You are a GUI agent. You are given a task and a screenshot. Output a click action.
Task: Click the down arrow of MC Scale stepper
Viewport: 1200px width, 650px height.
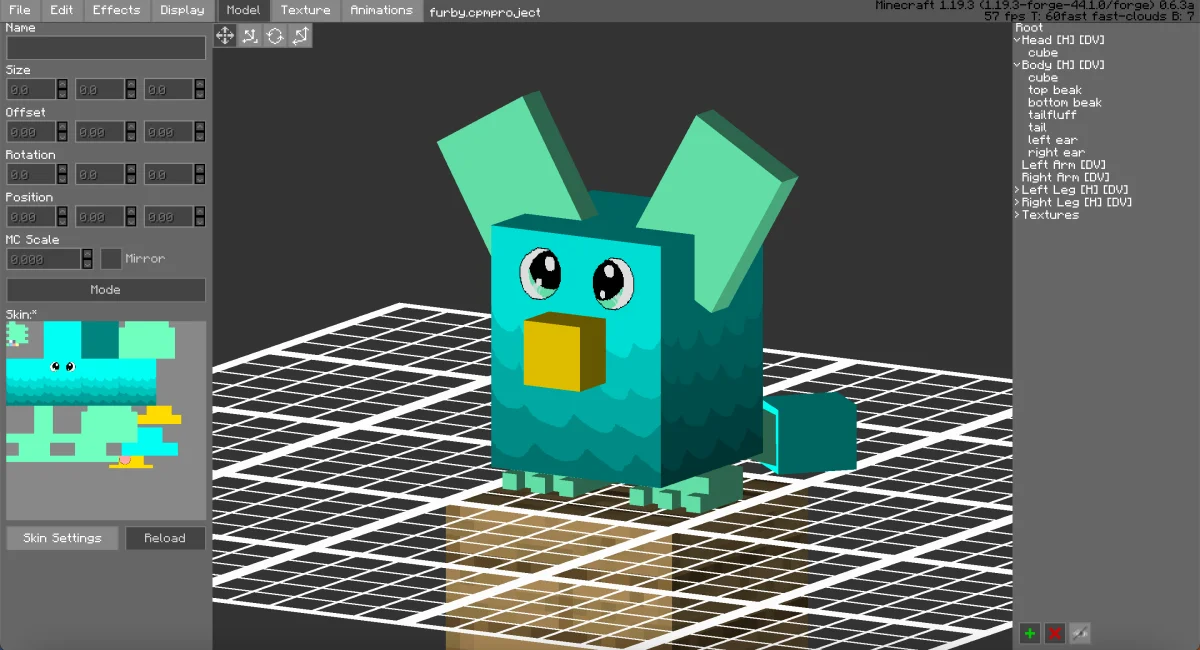tap(87, 264)
